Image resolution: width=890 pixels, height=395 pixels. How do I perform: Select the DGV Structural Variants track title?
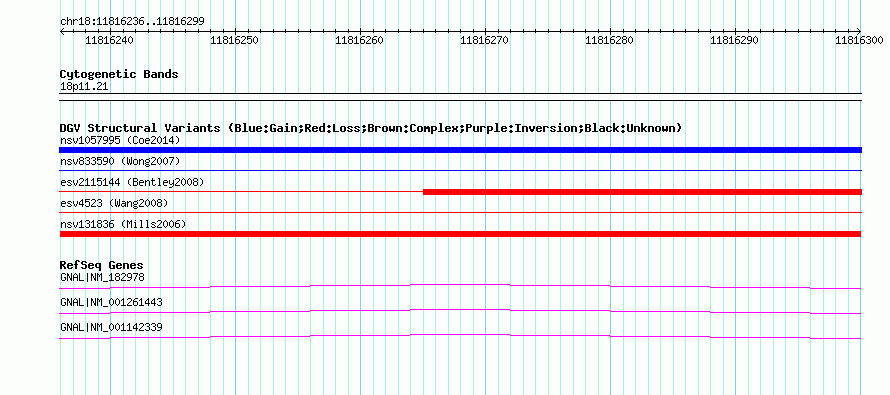coord(371,128)
